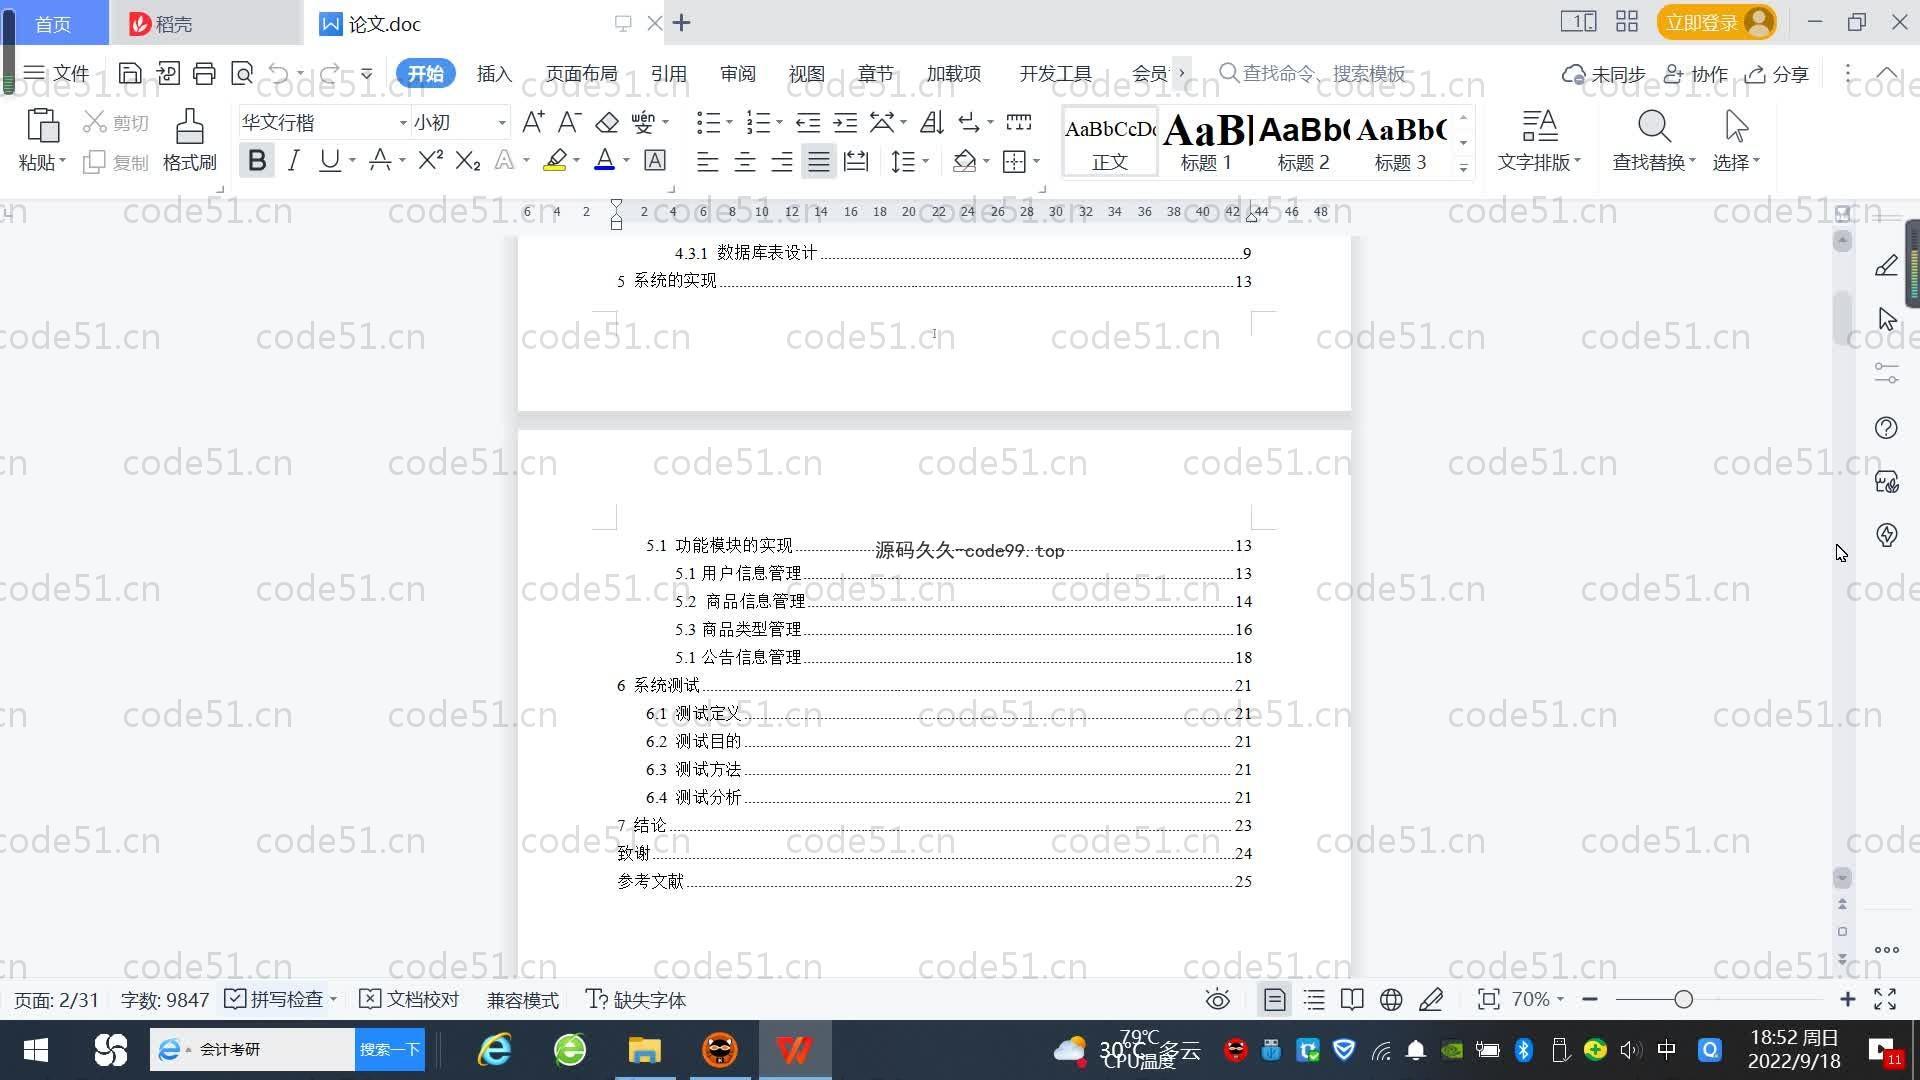
Task: Click the 查找命令 search field
Action: click(1322, 74)
